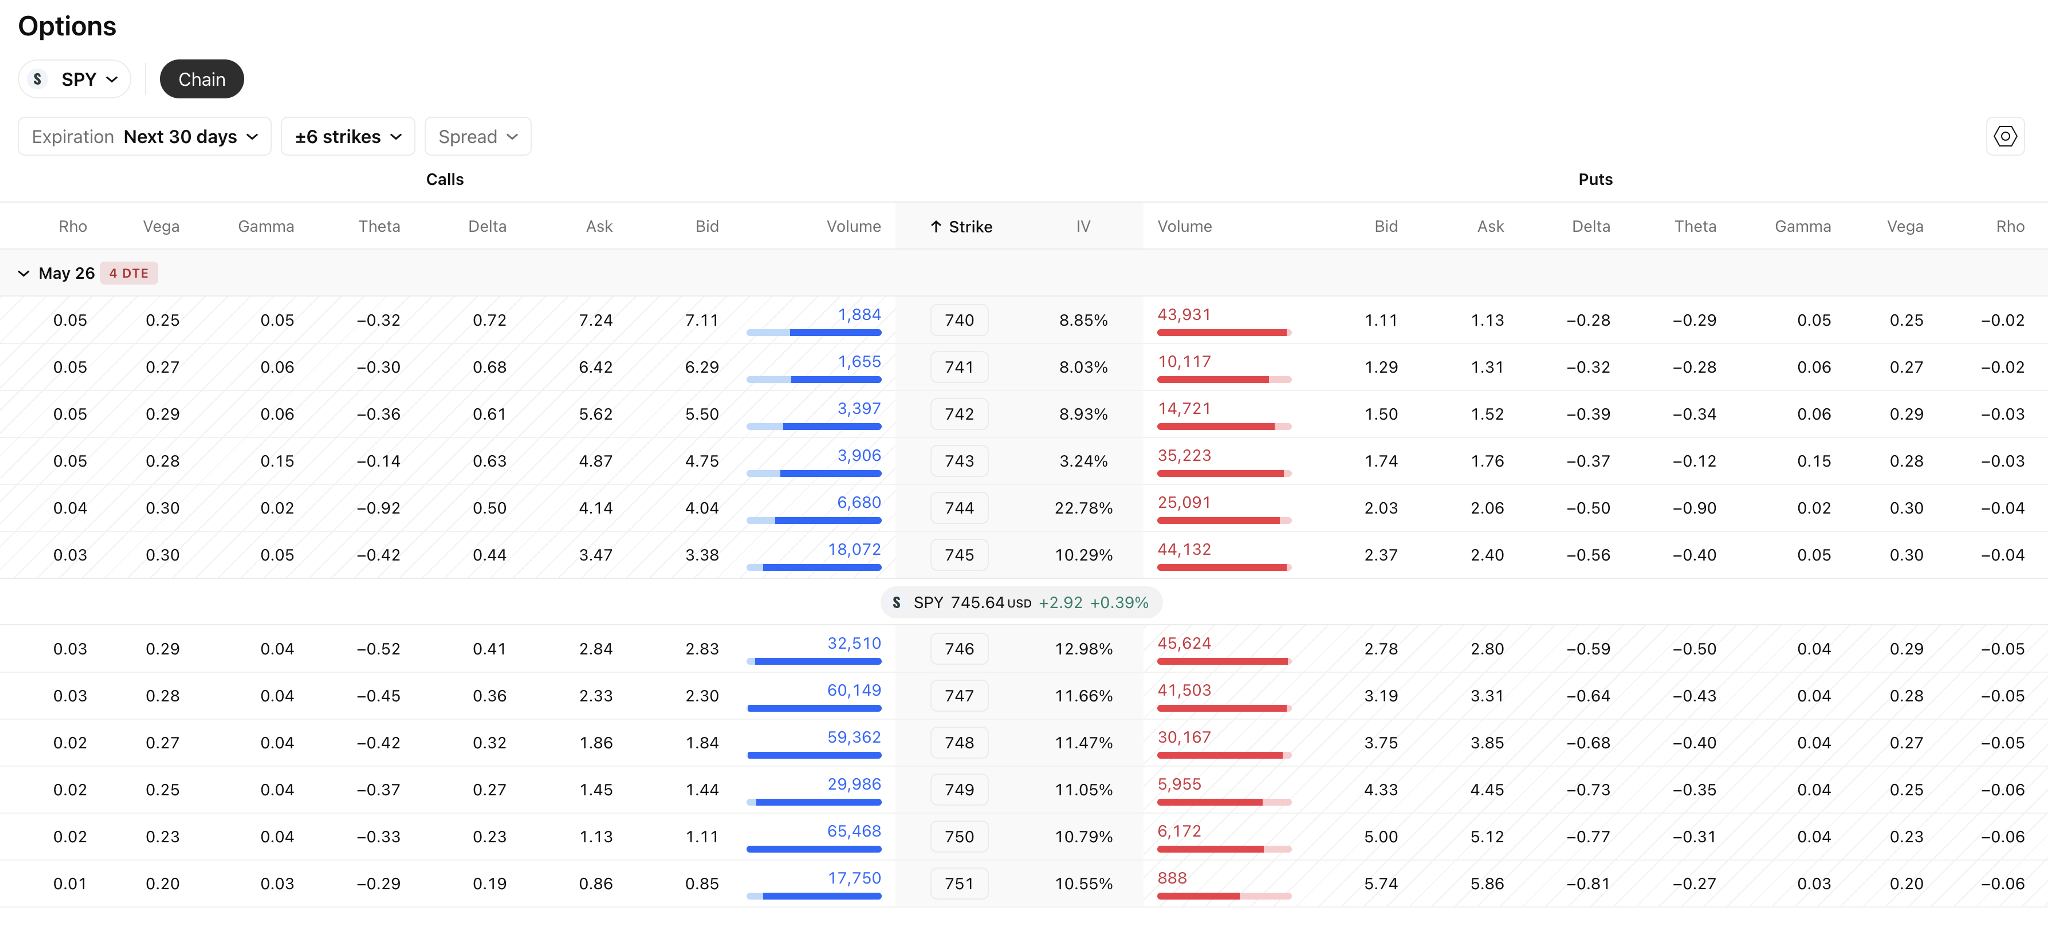Click call ask price 7.24

tap(596, 320)
